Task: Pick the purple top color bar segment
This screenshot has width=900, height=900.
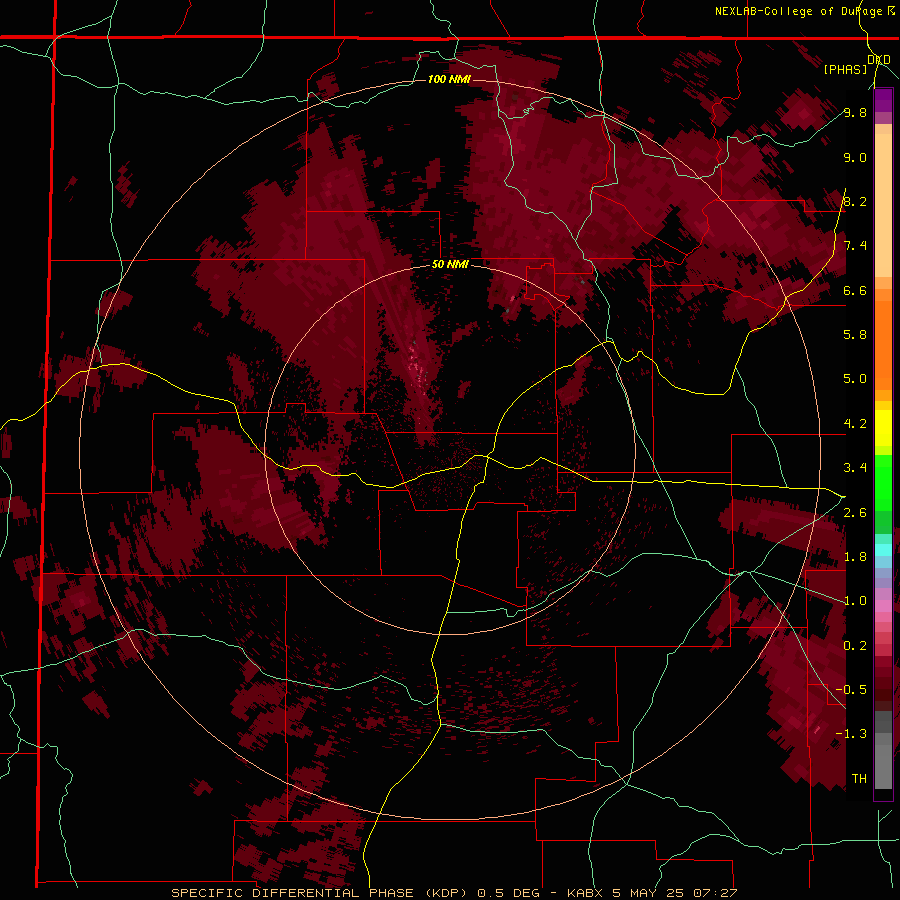Action: point(883,100)
